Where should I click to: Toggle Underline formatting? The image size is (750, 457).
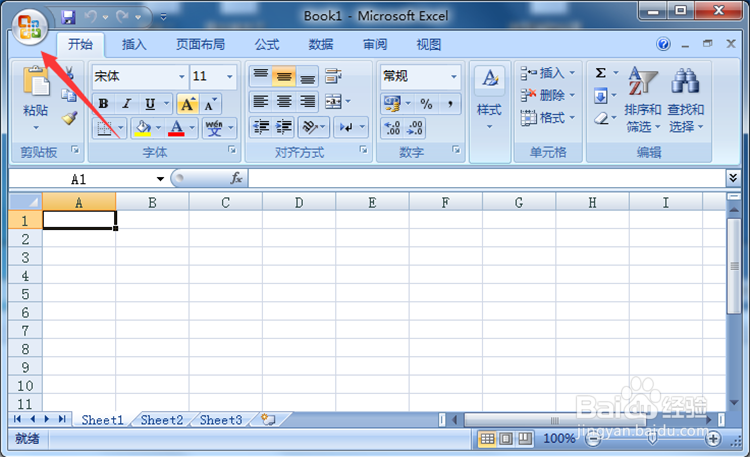pos(150,104)
